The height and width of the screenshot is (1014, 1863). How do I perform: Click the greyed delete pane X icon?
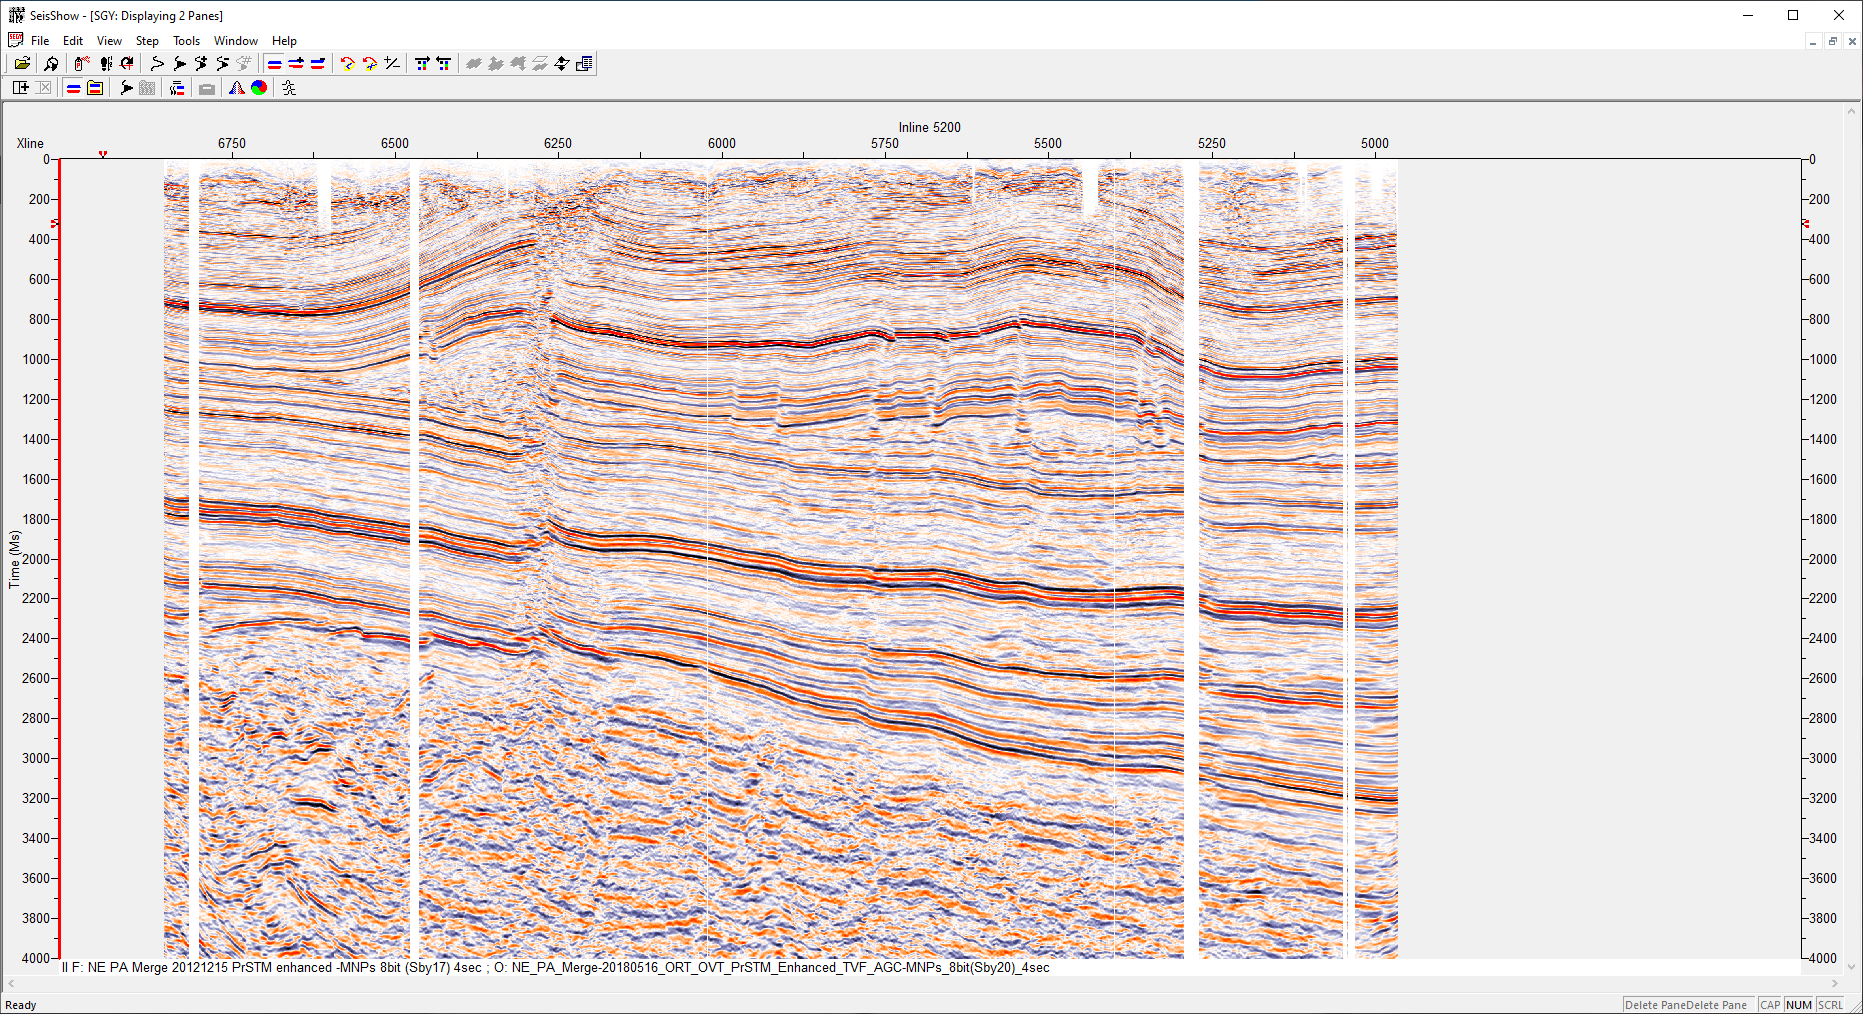tap(44, 88)
